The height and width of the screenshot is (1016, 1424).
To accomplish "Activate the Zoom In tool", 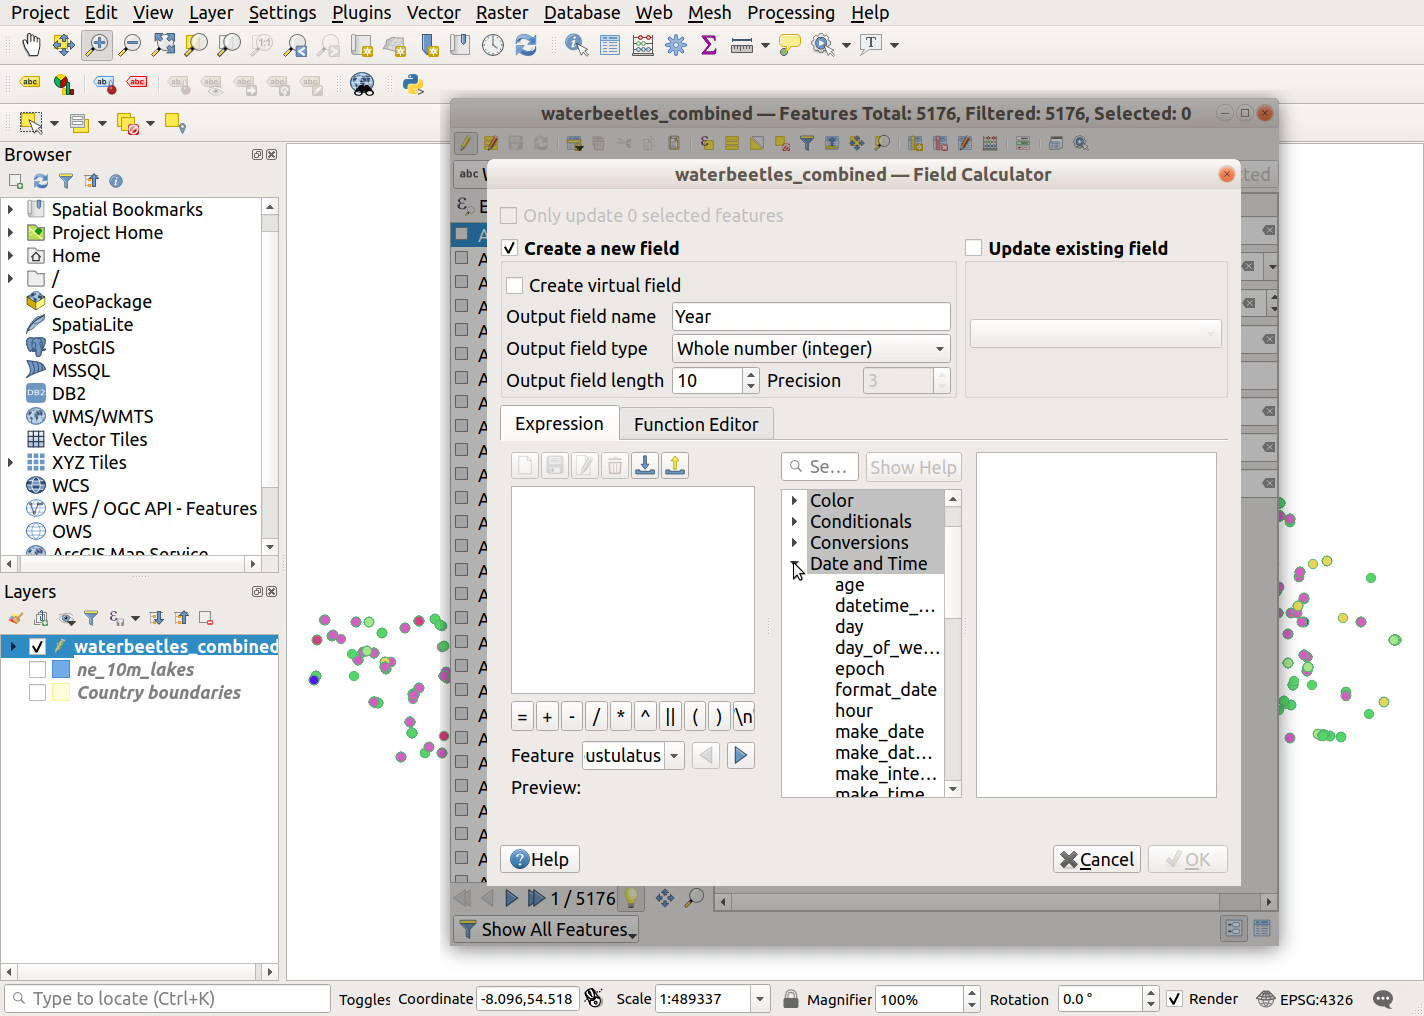I will (x=96, y=45).
